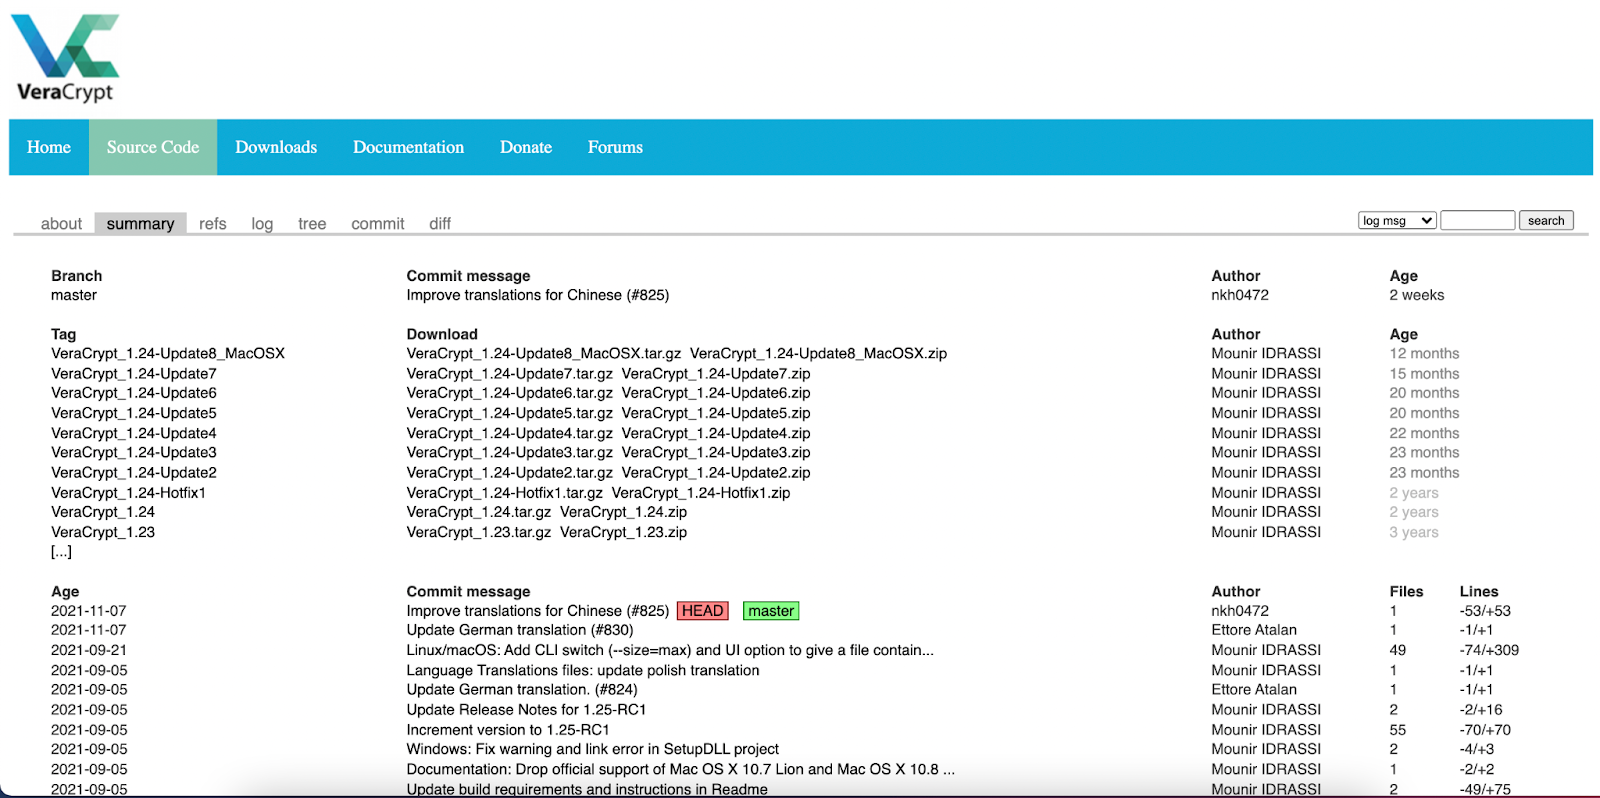Open tag VeraCrypt_1.24-Update3
1600x798 pixels.
pyautogui.click(x=134, y=452)
